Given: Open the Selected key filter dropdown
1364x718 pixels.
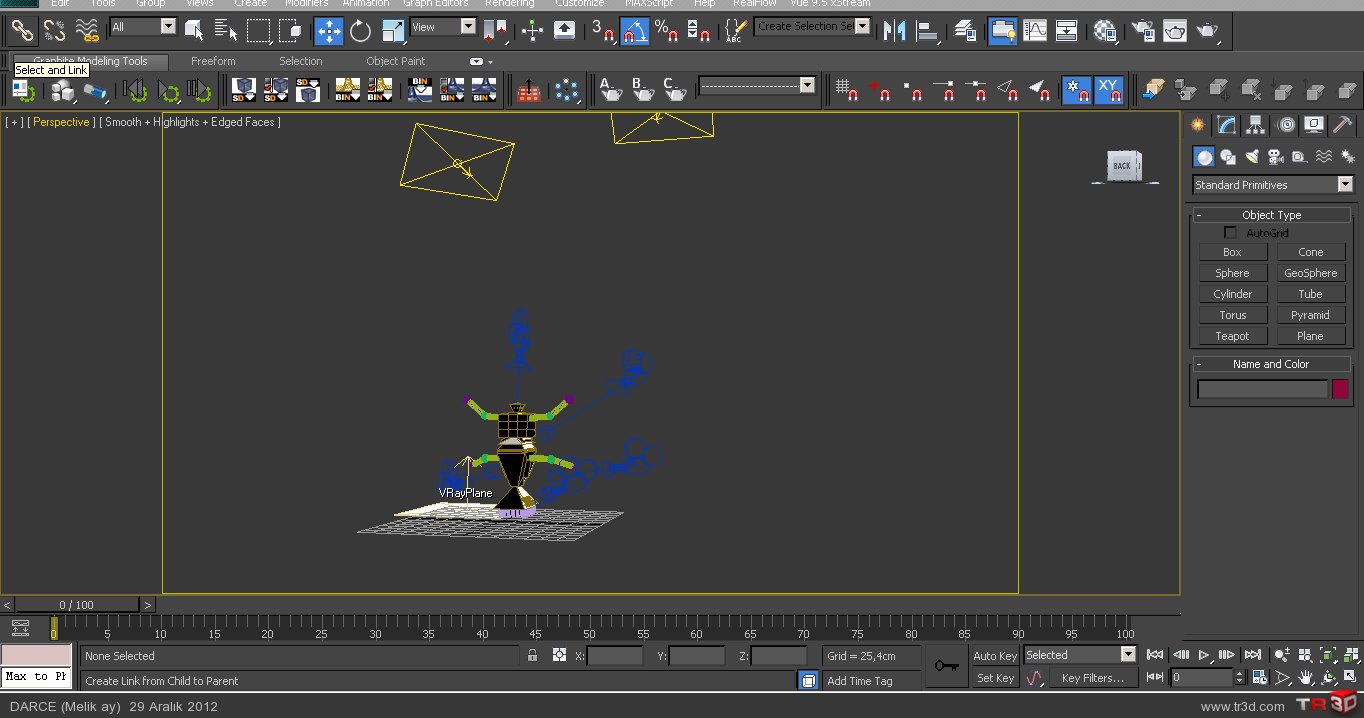Looking at the screenshot, I should point(1080,655).
